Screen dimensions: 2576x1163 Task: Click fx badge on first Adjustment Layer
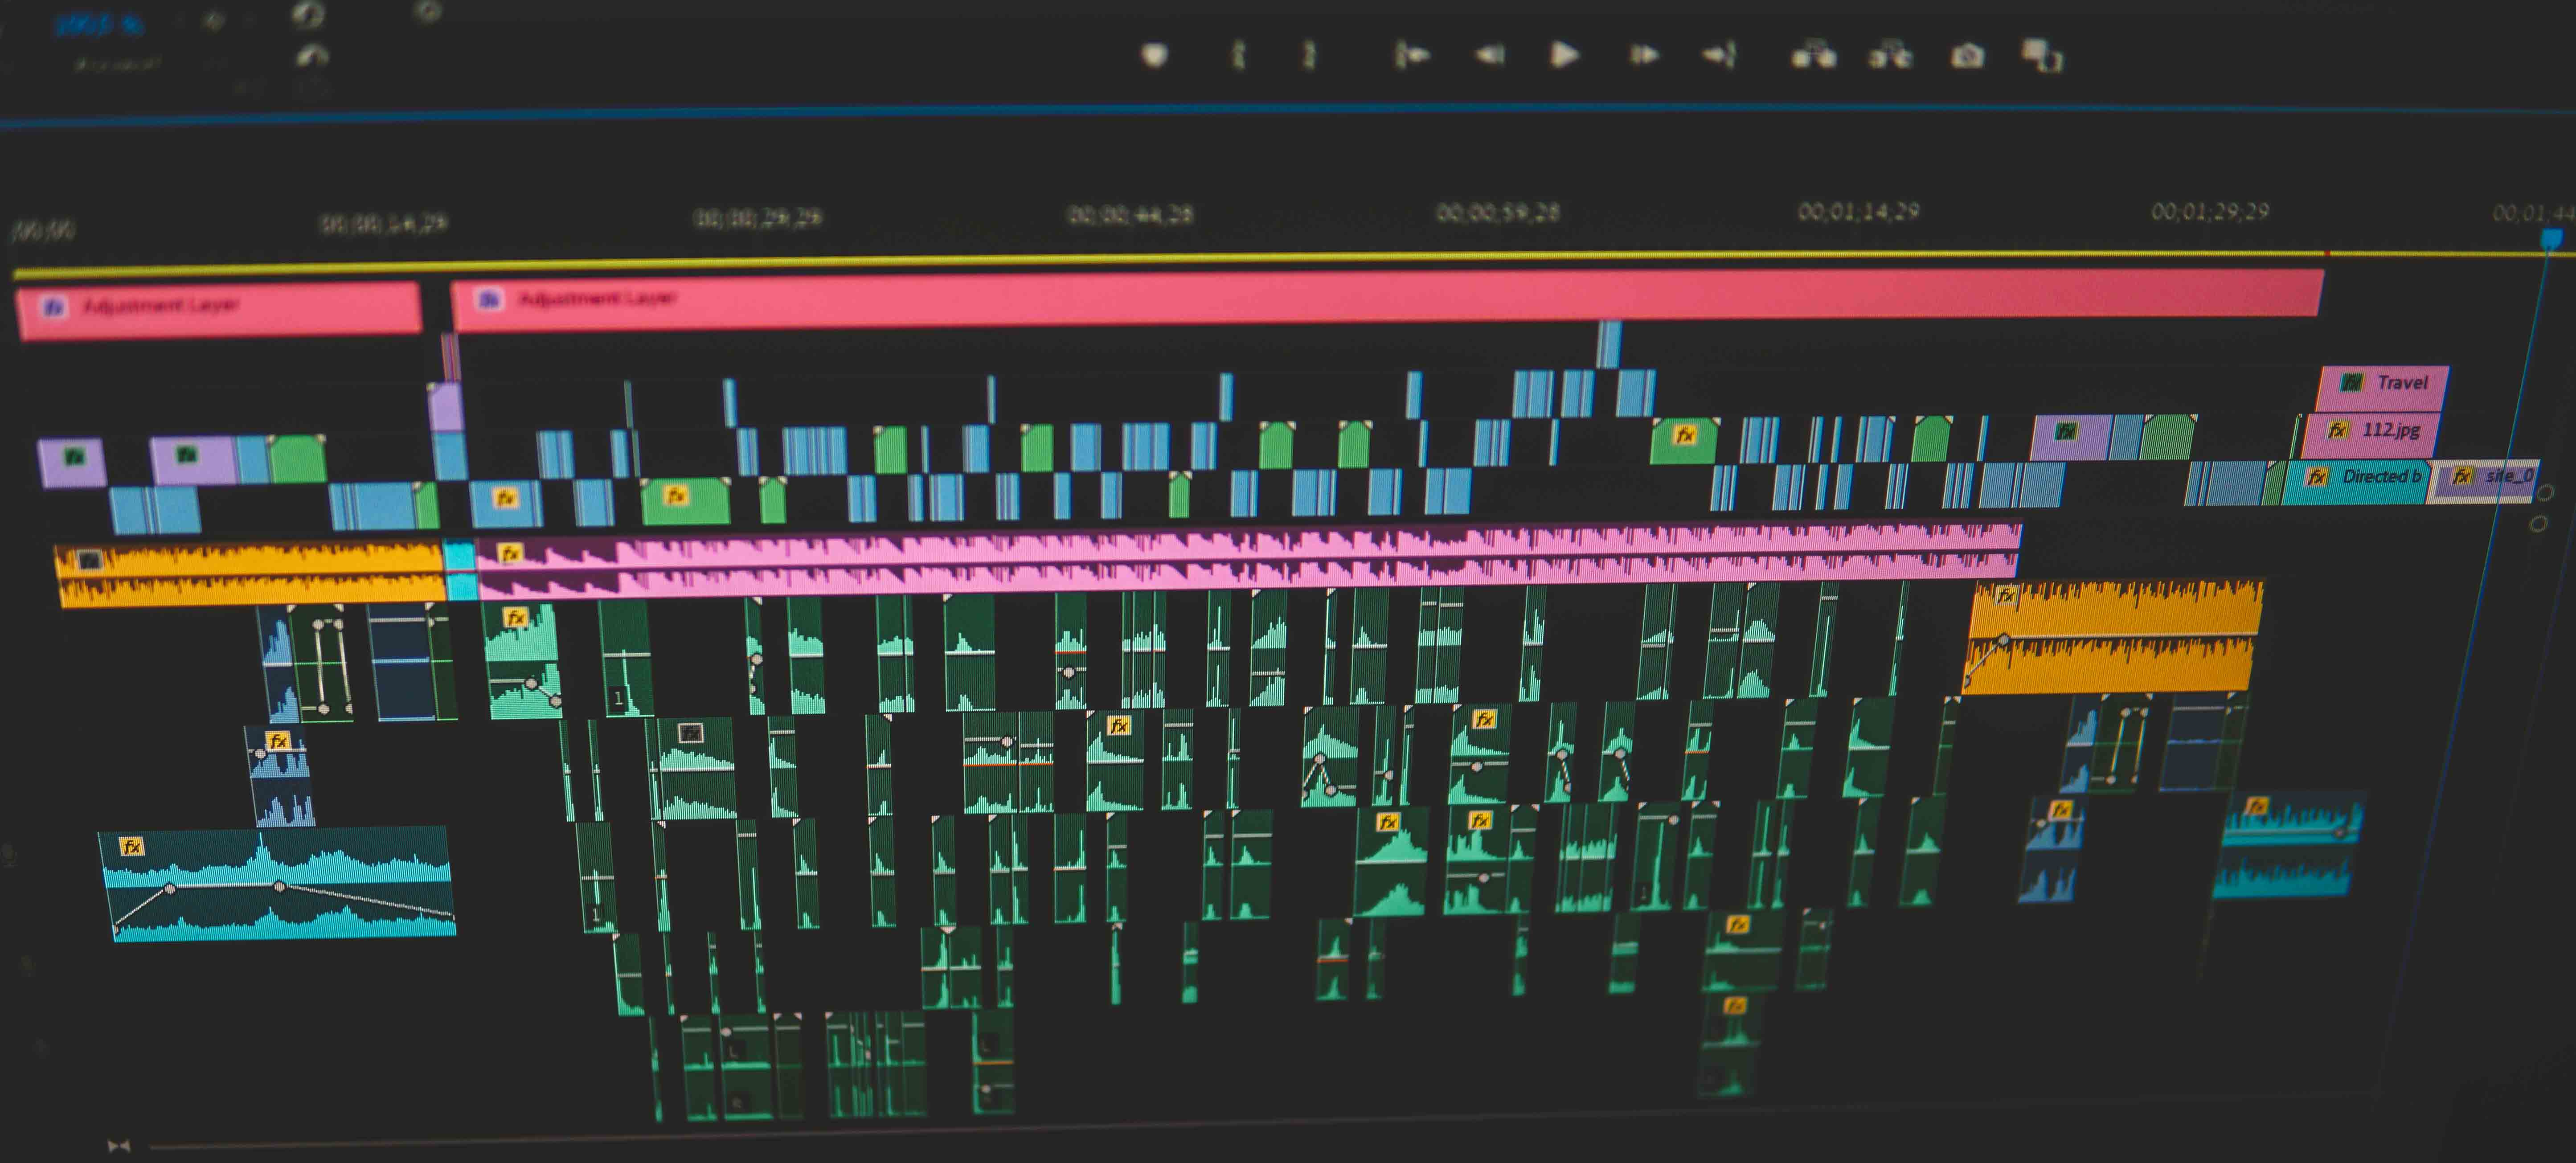pyautogui.click(x=54, y=307)
